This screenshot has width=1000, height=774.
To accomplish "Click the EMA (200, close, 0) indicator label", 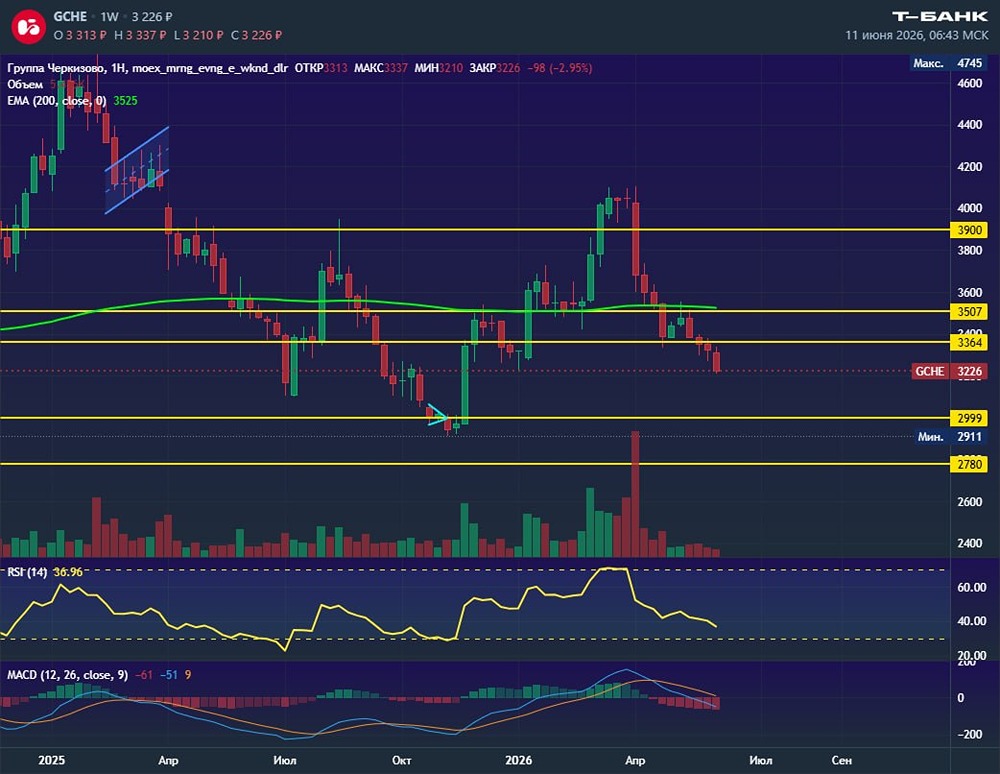I will pyautogui.click(x=57, y=101).
